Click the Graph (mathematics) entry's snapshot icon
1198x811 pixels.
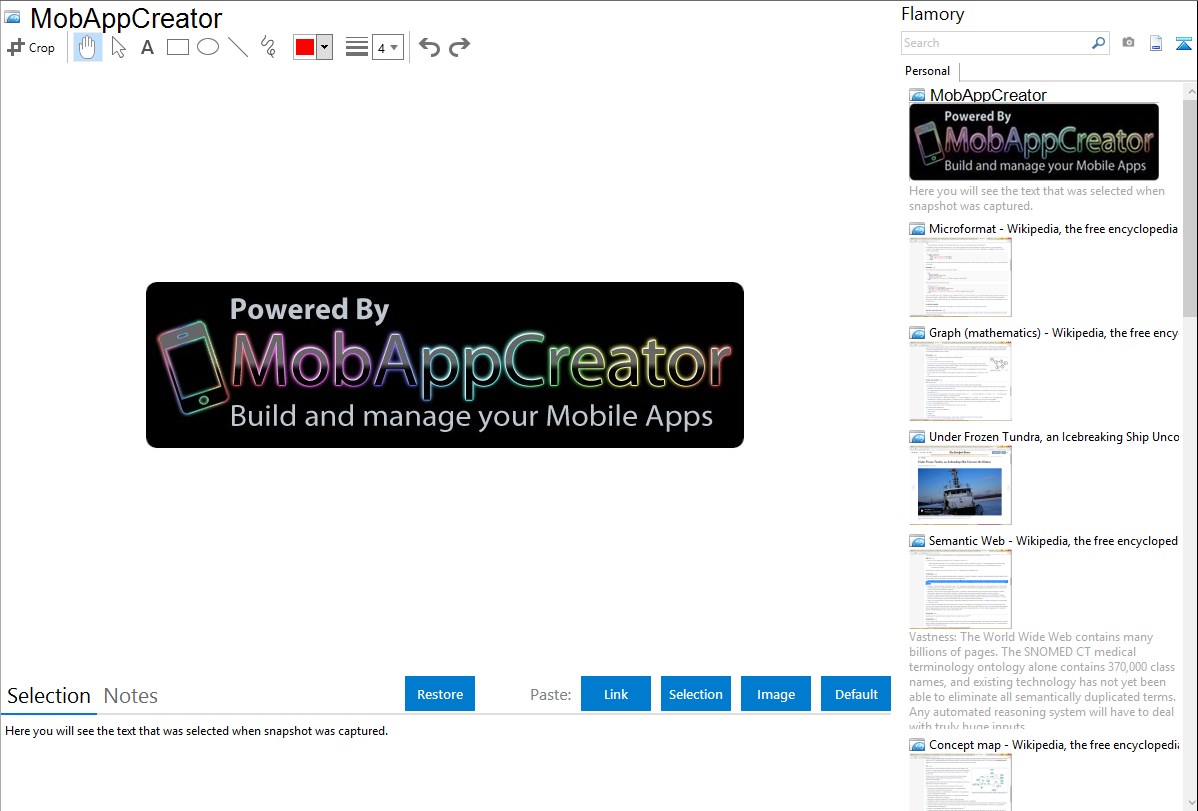pos(917,333)
